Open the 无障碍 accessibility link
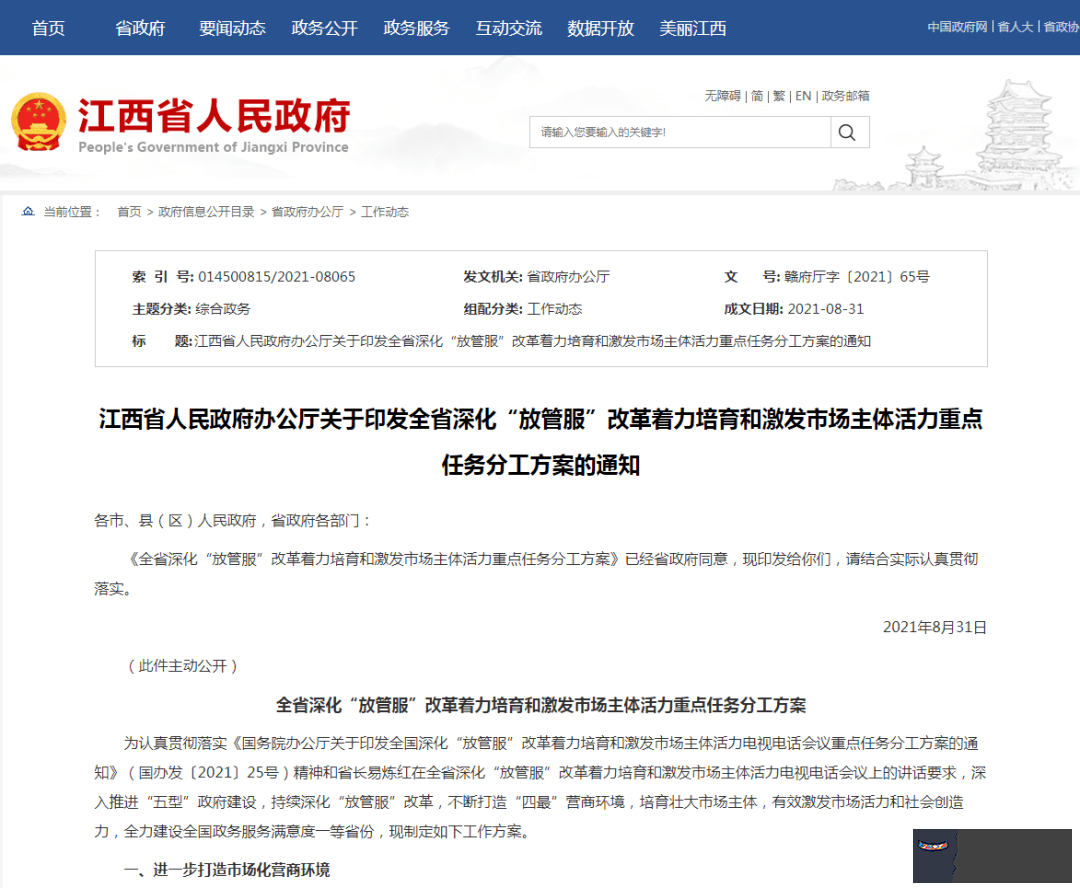 tap(723, 96)
